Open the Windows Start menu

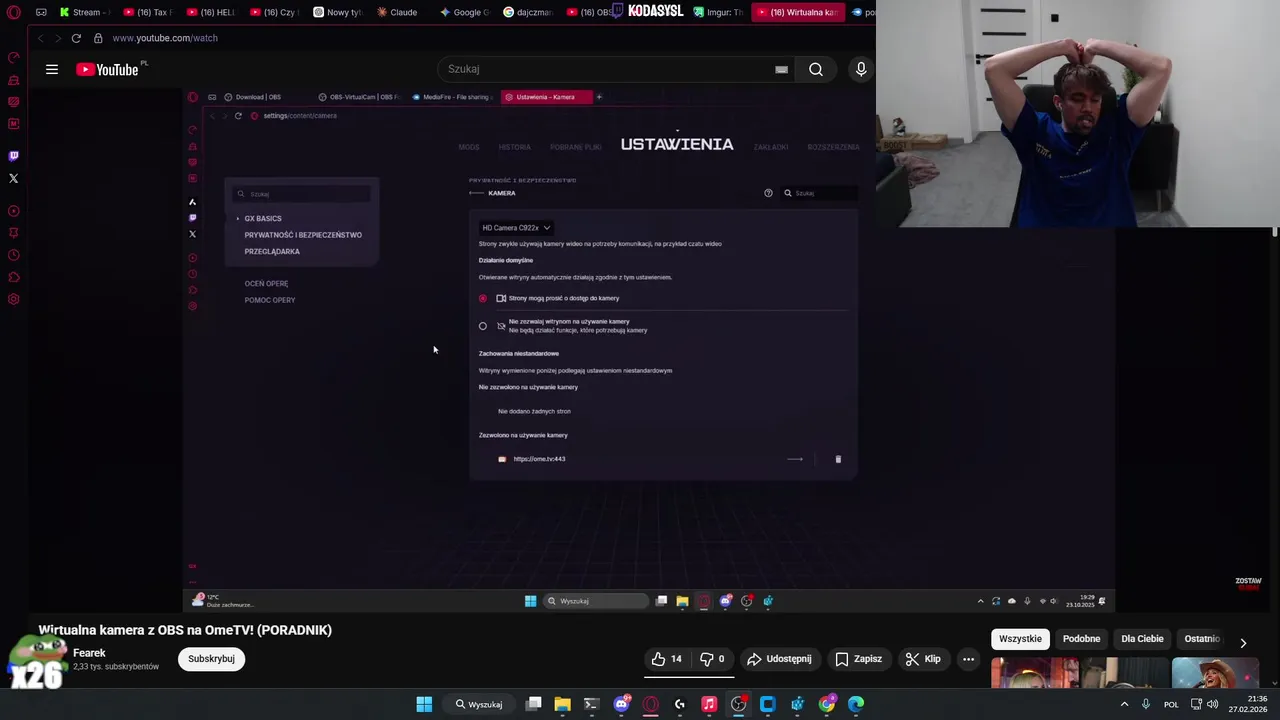(x=424, y=704)
